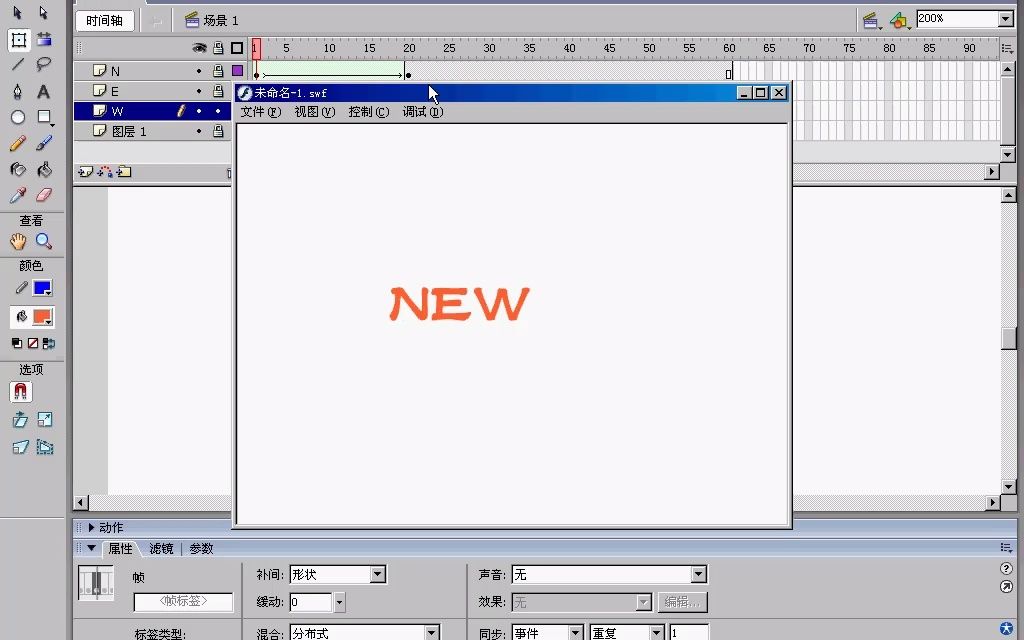This screenshot has width=1024, height=640.
Task: Hide layer E using the visibility column
Action: [x=199, y=90]
